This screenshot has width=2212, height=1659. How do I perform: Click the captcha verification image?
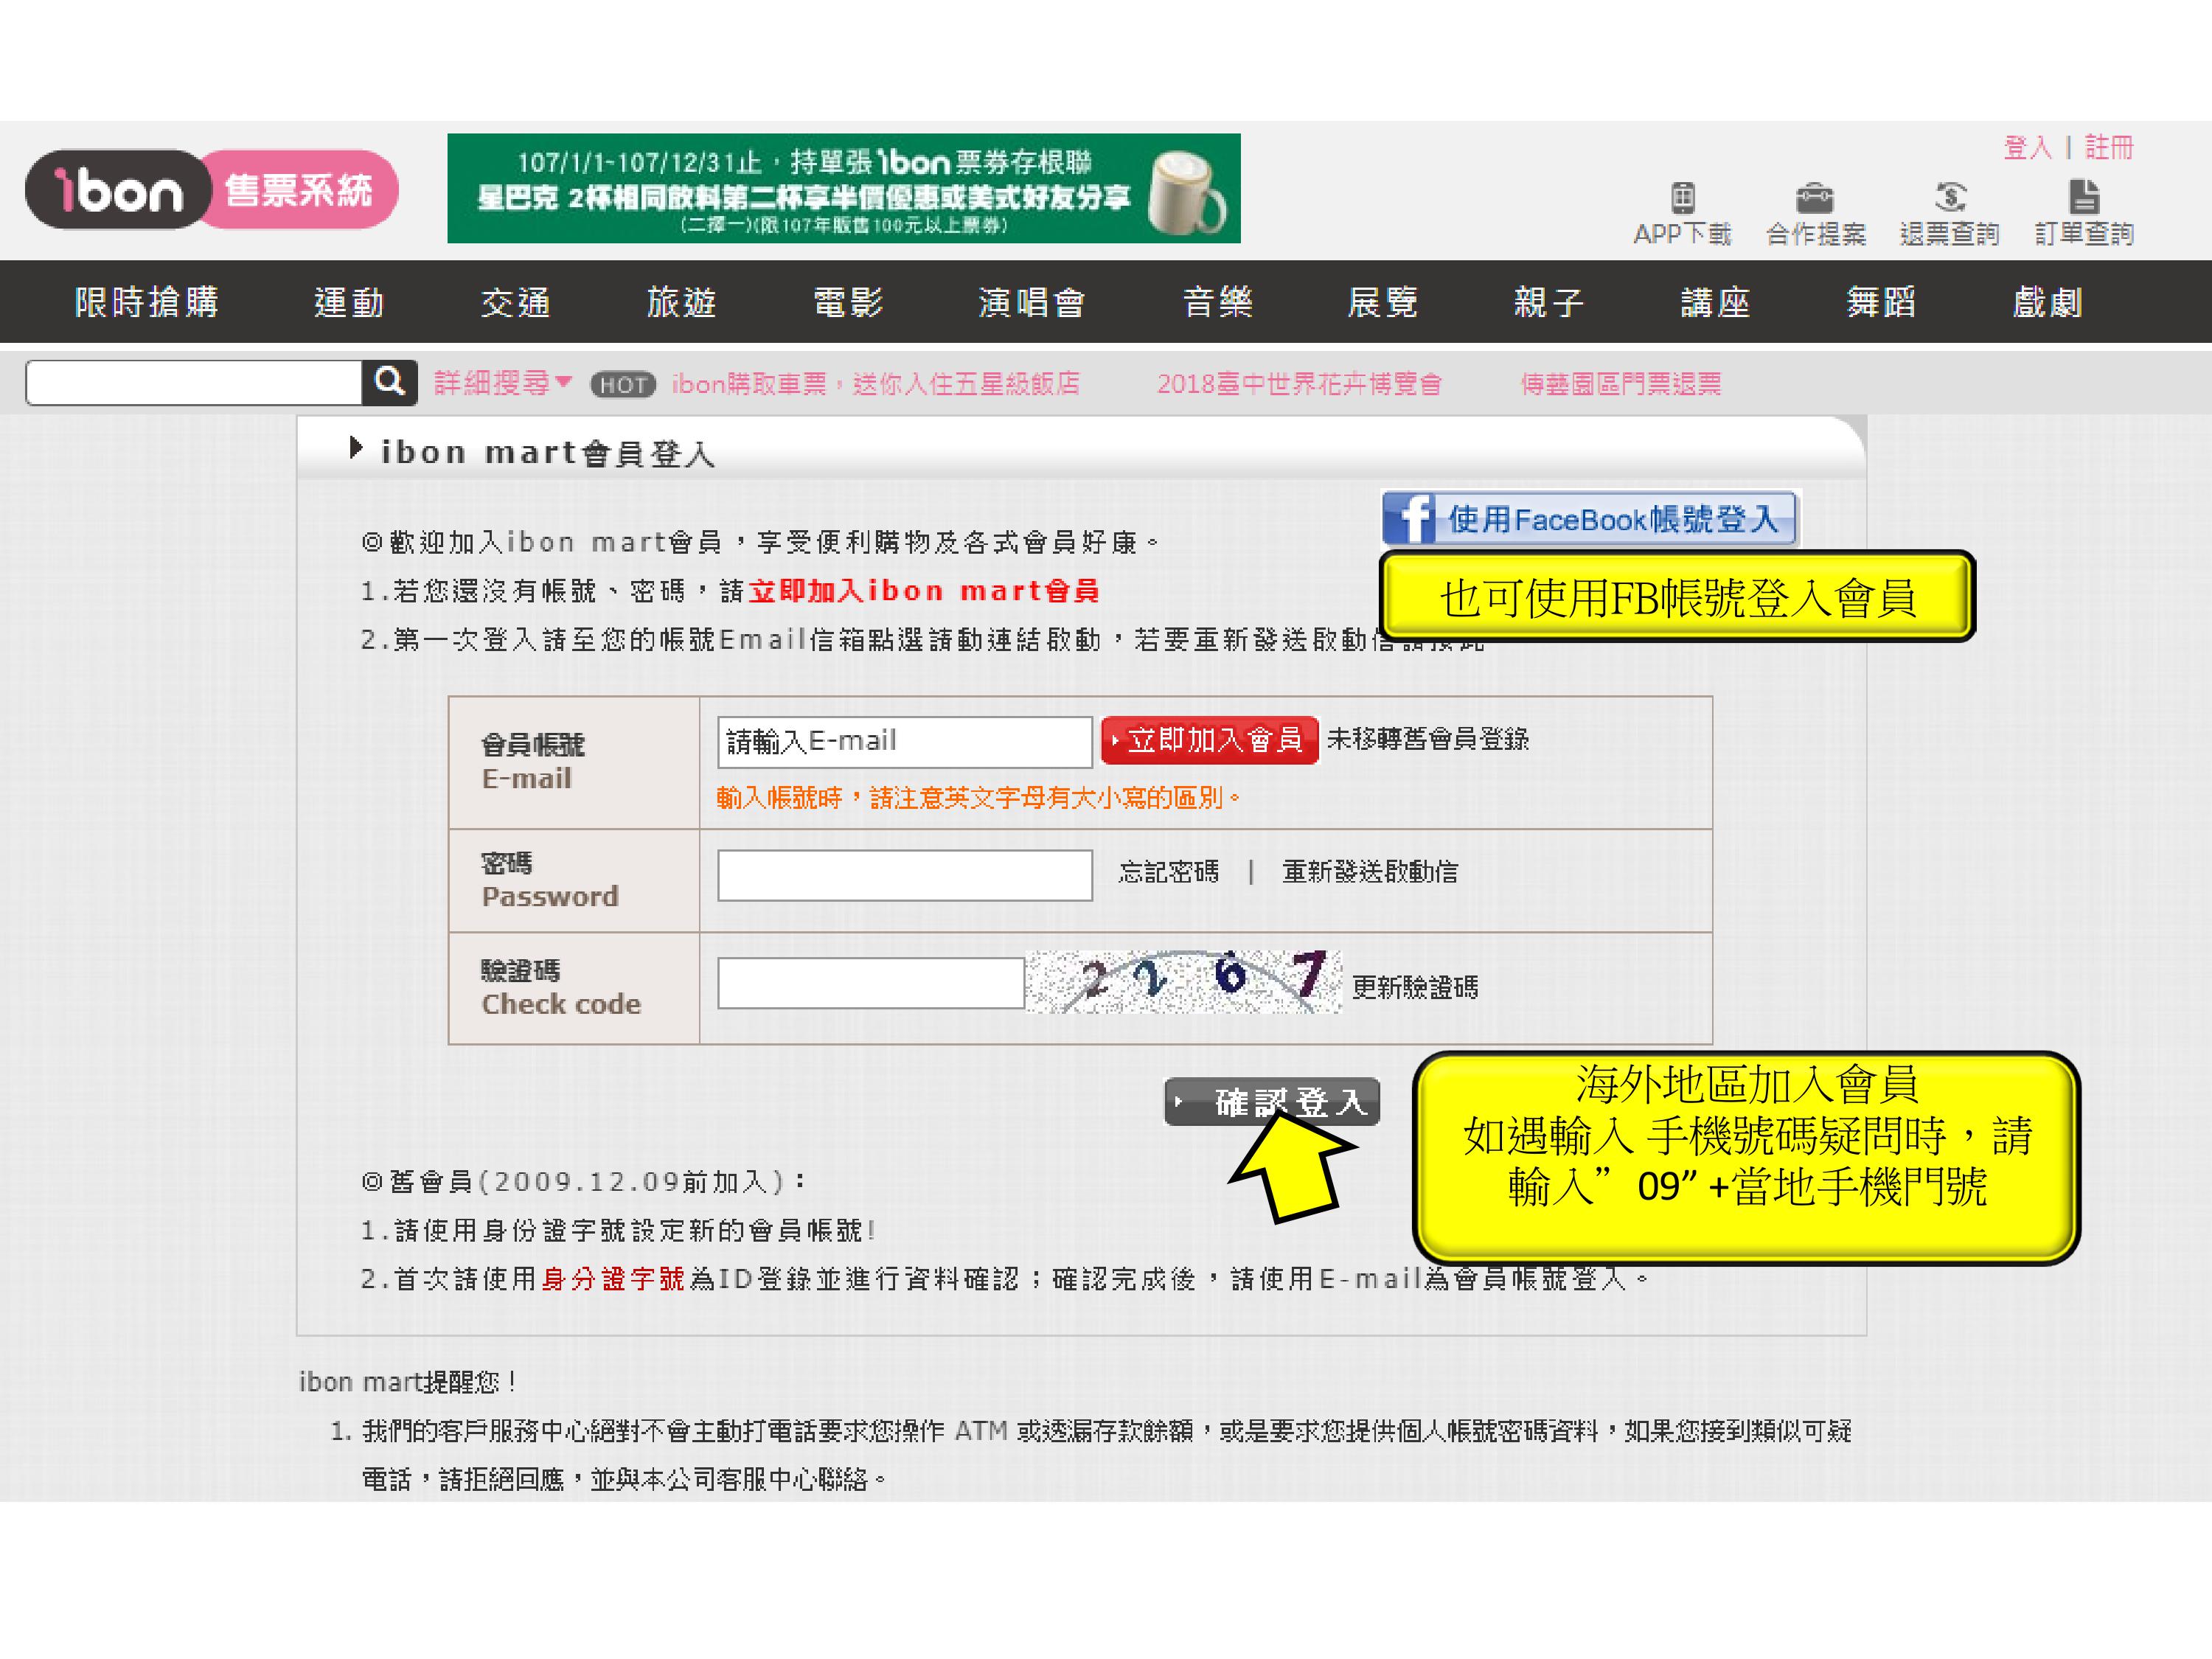coord(1183,981)
